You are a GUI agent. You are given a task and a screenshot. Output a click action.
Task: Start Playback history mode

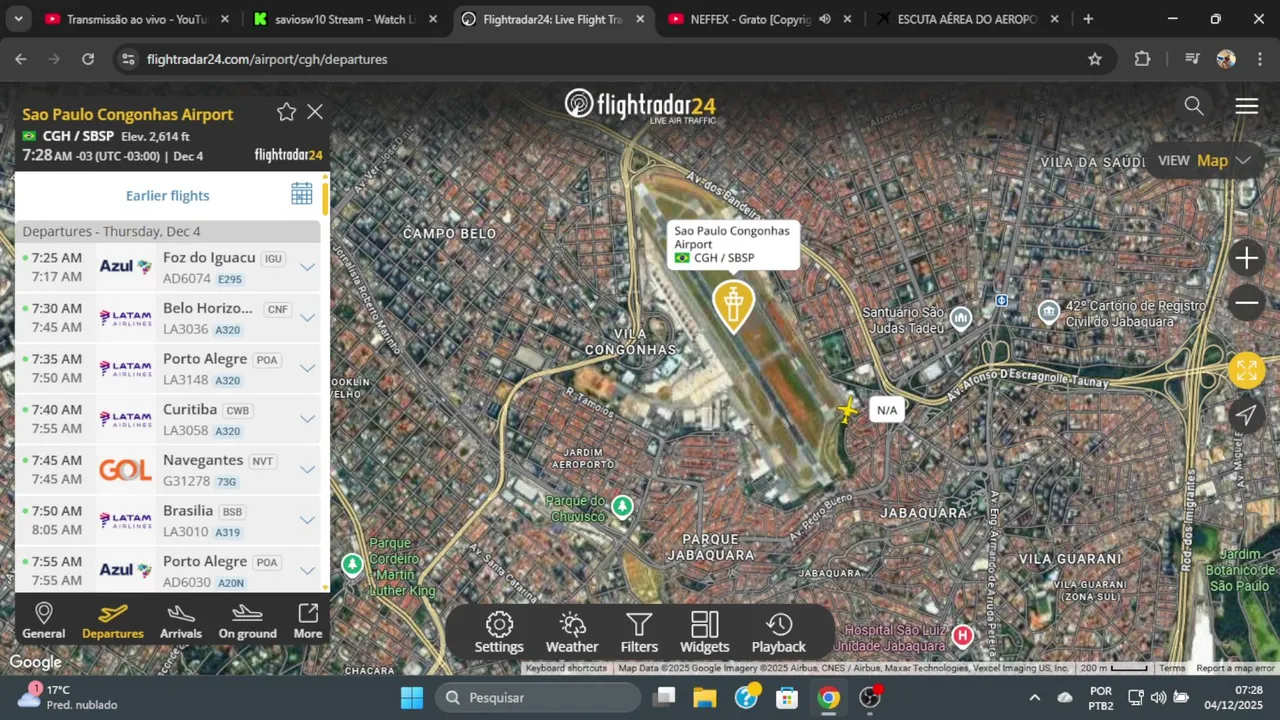coord(778,633)
